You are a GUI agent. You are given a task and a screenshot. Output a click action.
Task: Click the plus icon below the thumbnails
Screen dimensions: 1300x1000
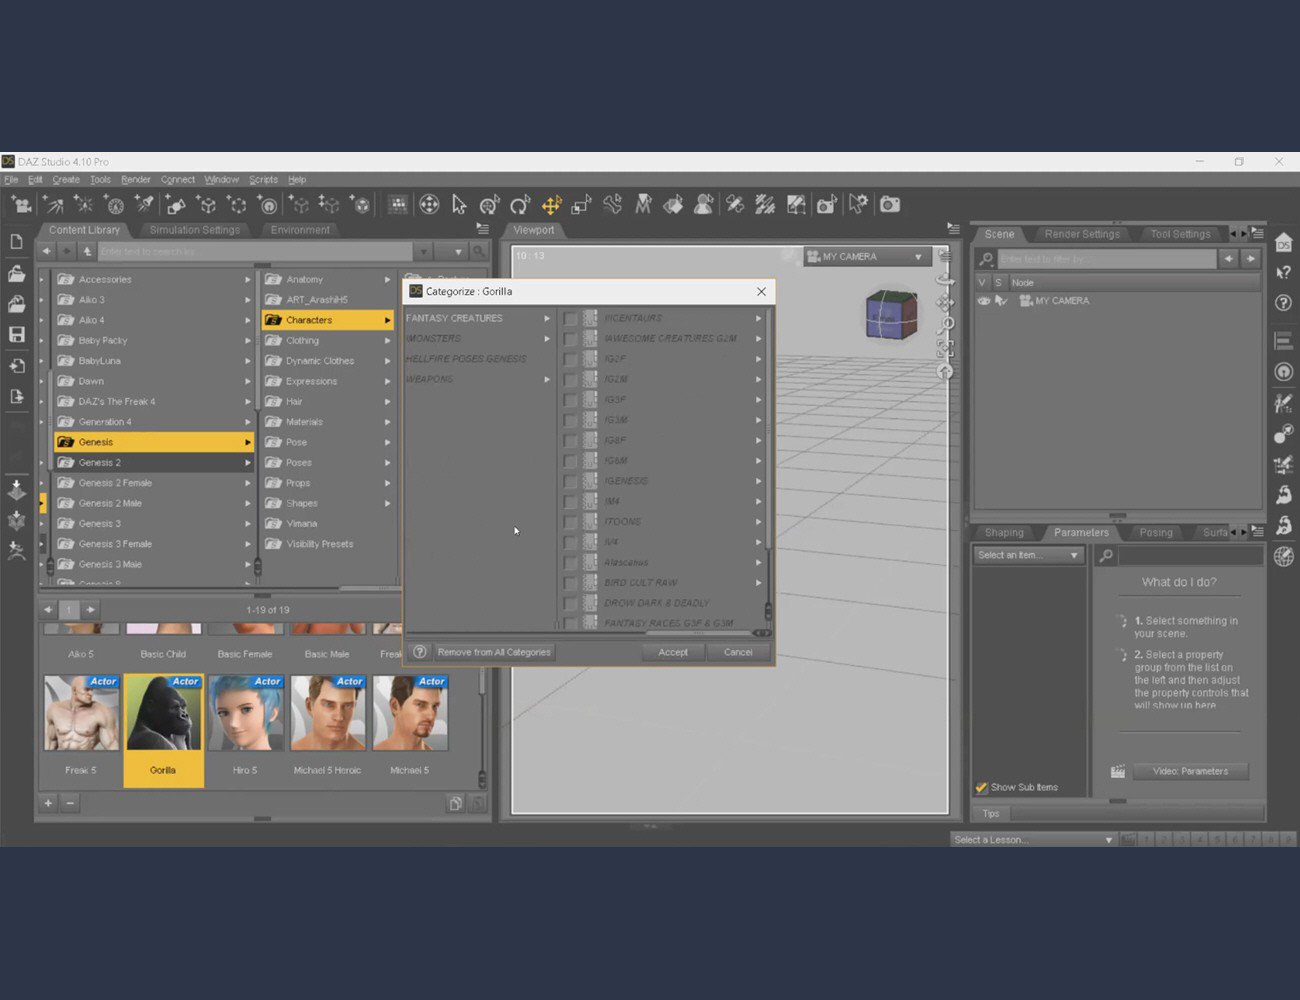coord(48,803)
